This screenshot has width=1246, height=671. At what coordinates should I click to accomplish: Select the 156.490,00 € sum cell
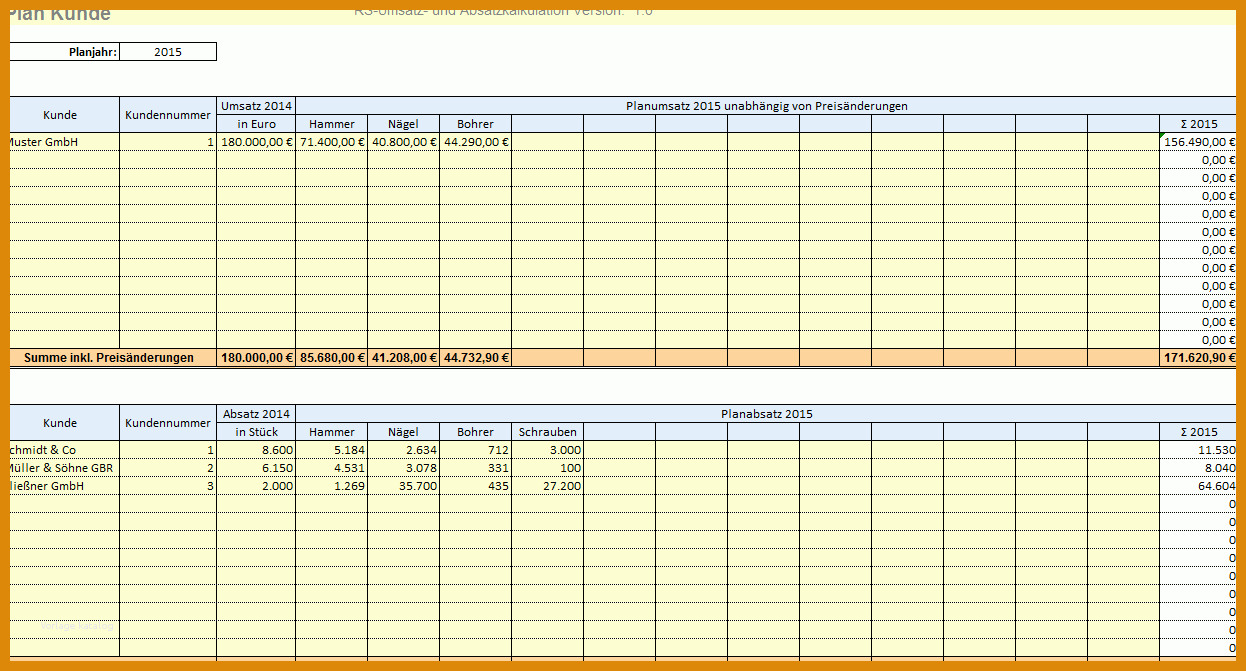(x=1198, y=141)
